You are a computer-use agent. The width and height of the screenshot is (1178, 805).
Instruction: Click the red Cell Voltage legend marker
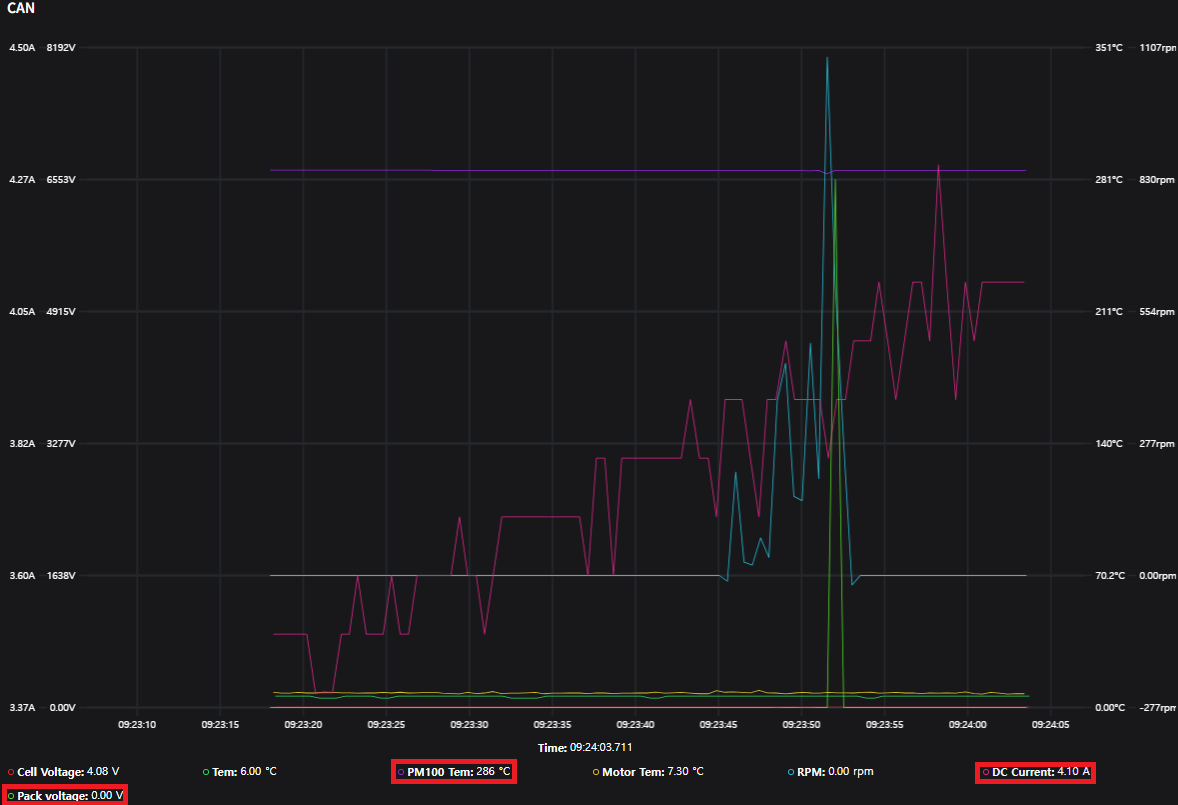point(11,773)
